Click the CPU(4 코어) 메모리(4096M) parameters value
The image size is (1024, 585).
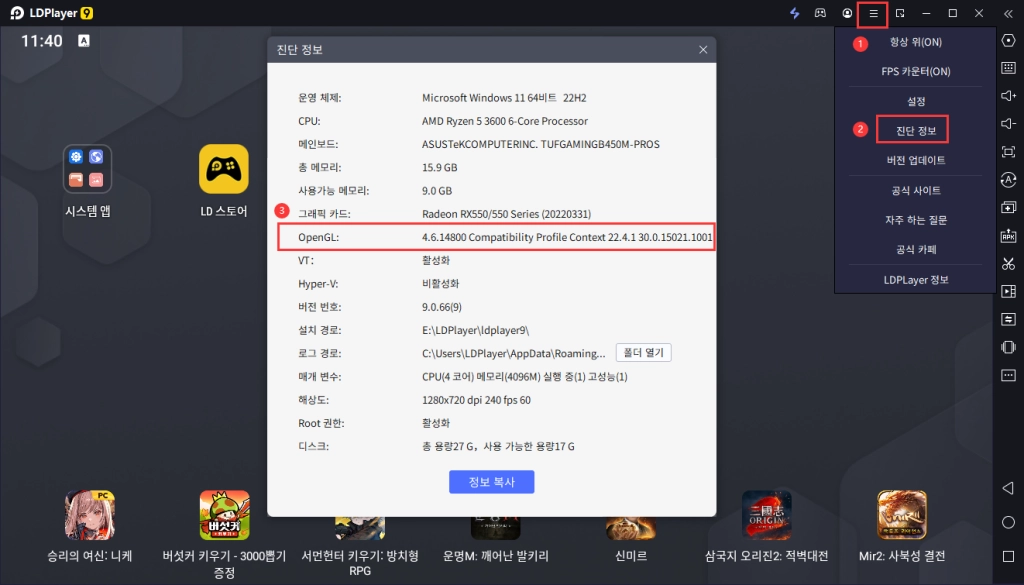pyautogui.click(x=524, y=377)
